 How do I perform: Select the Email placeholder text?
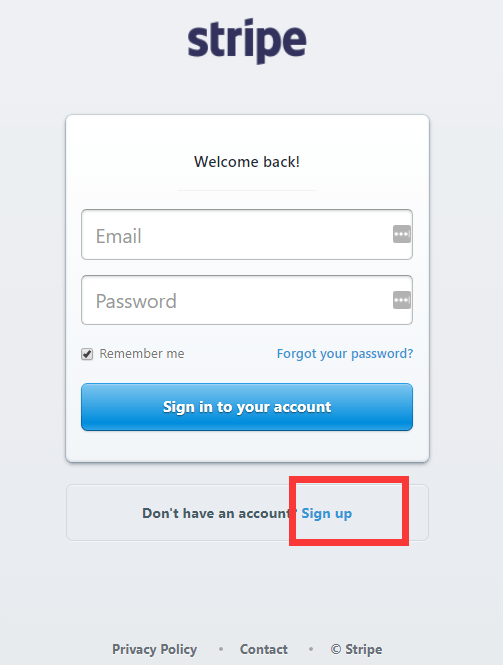(x=118, y=236)
